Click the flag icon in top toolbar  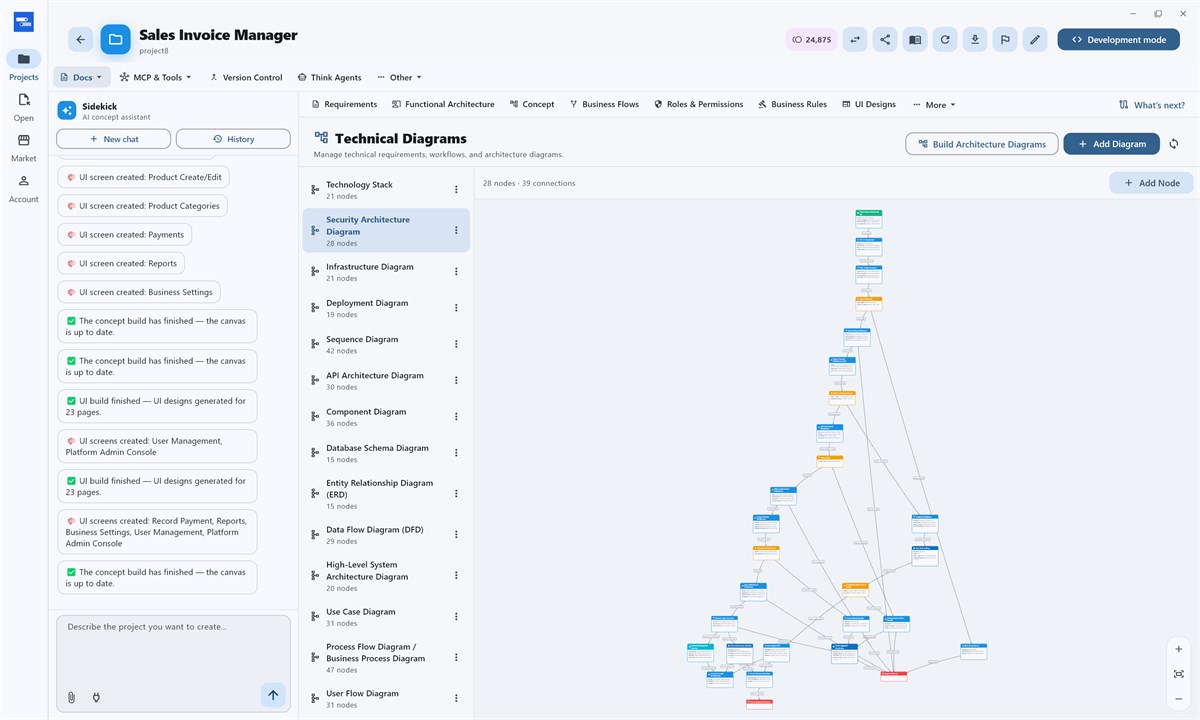1005,40
